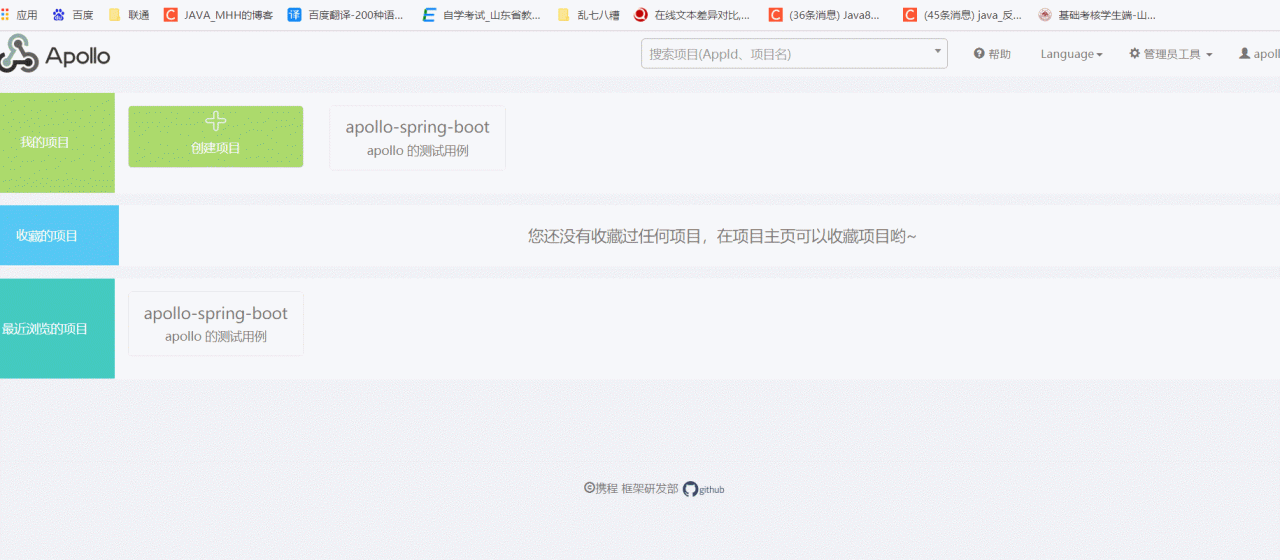Click the no-favorites message text
The image size is (1280, 560).
722,236
